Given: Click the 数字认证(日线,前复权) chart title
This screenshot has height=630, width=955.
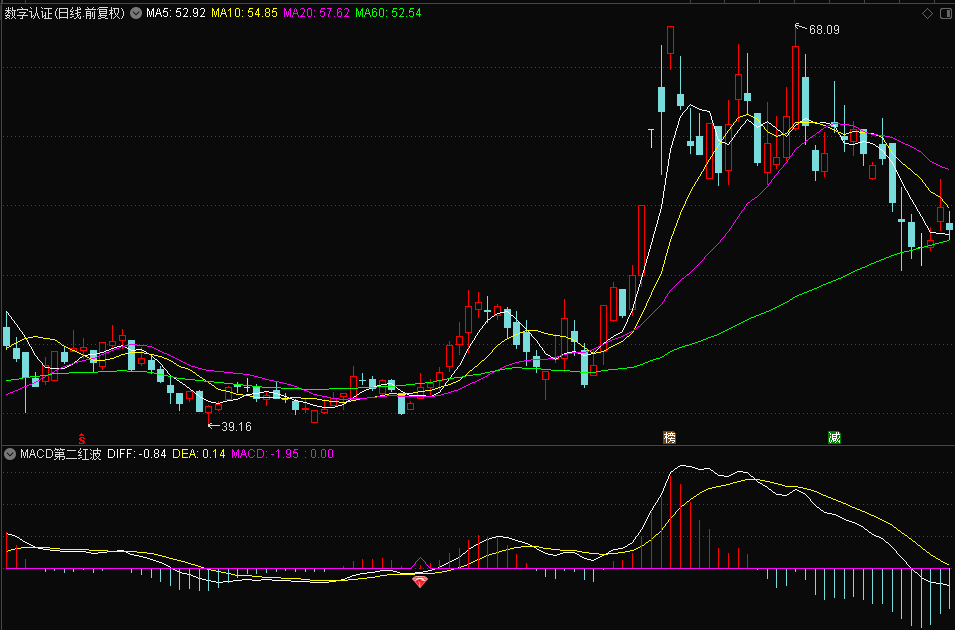Looking at the screenshot, I should coord(65,14).
